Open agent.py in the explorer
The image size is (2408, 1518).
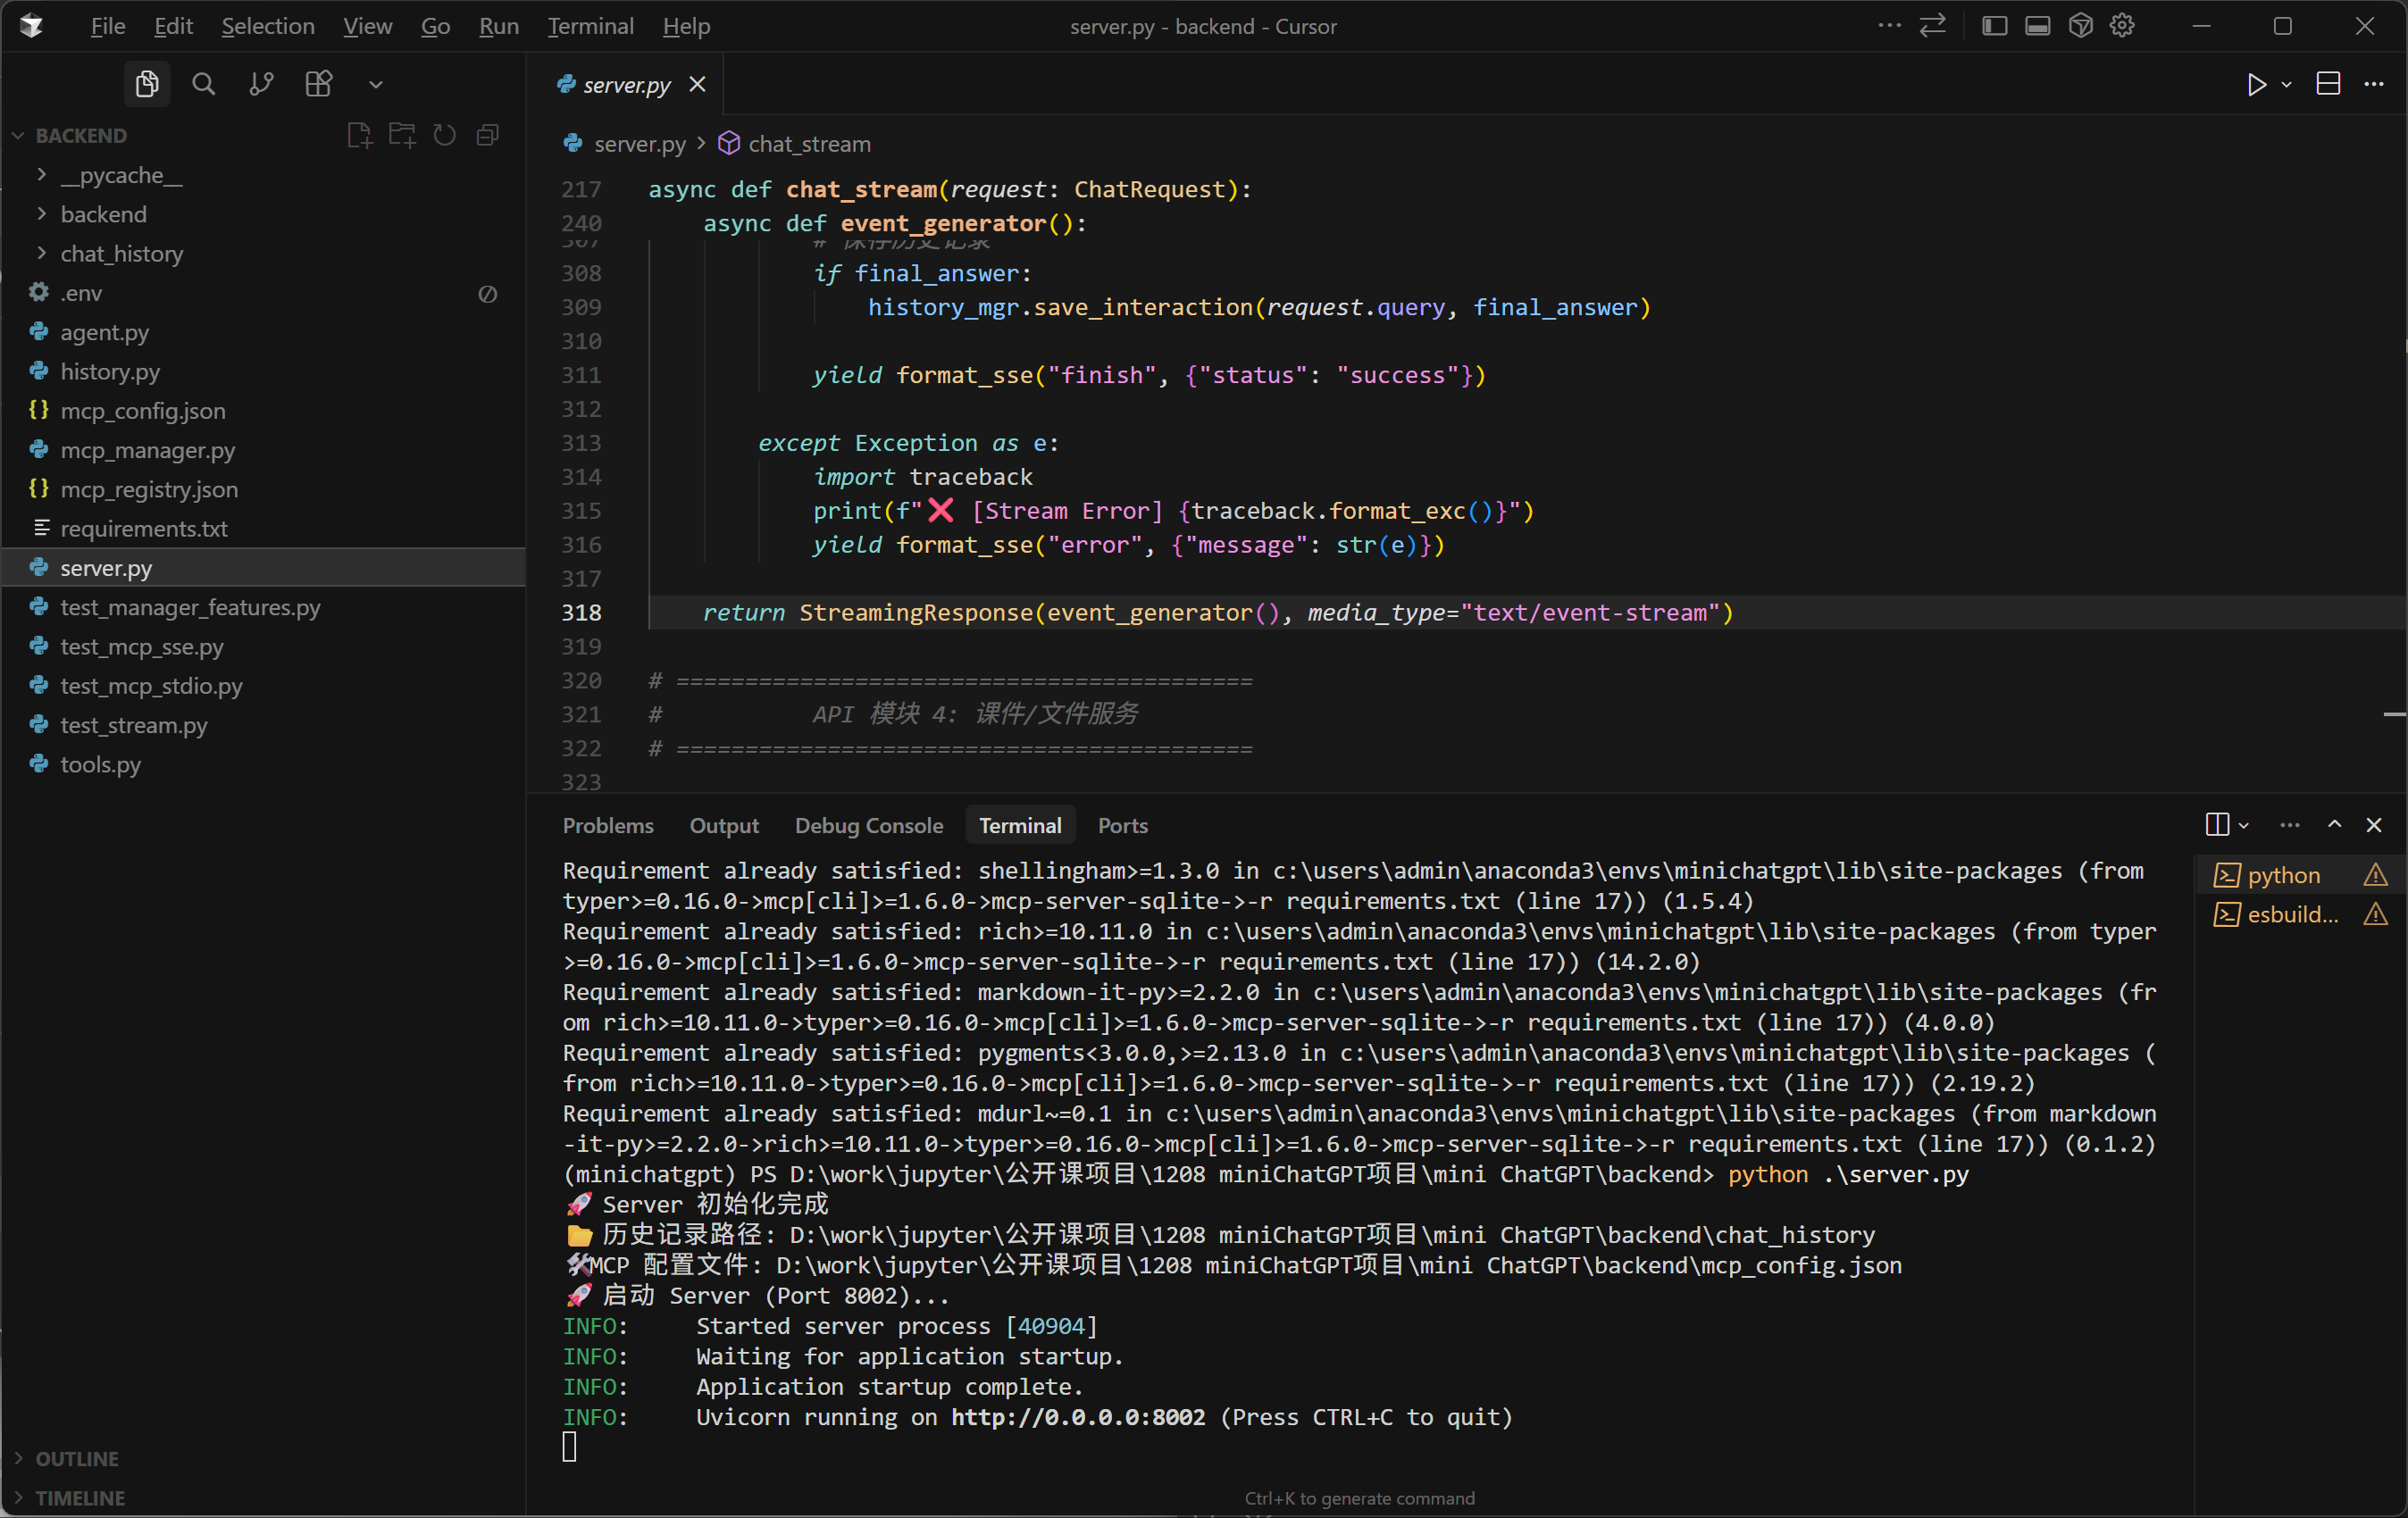pos(264,332)
